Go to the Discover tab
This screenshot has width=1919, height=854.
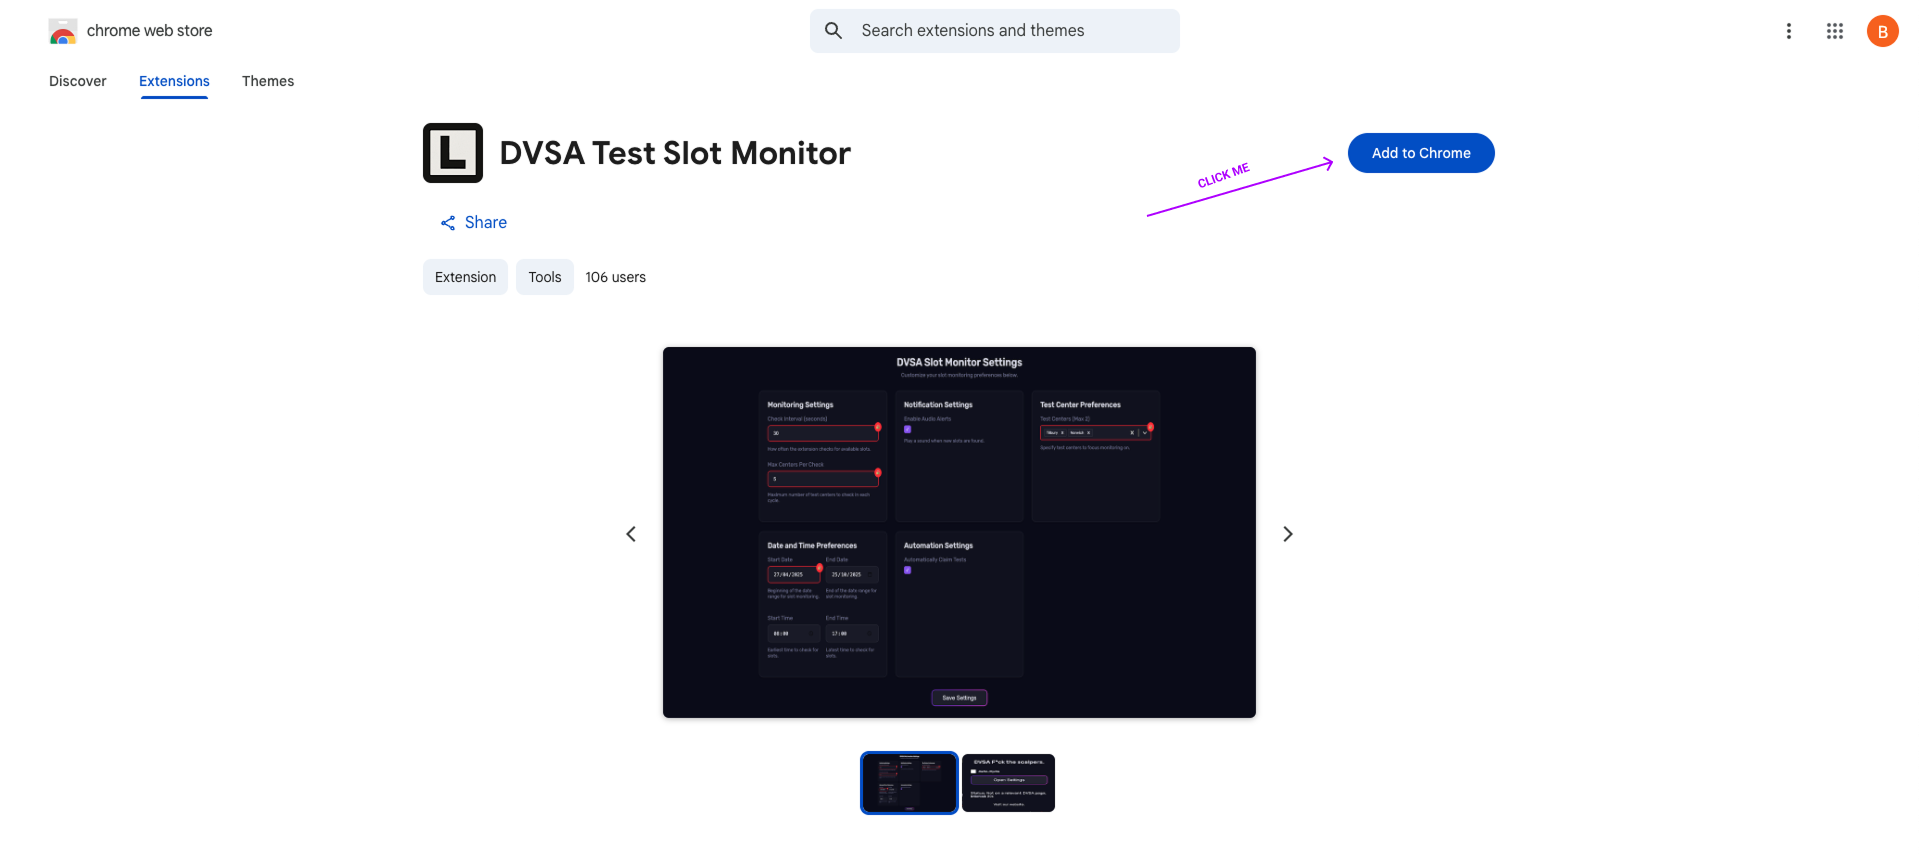pos(78,81)
